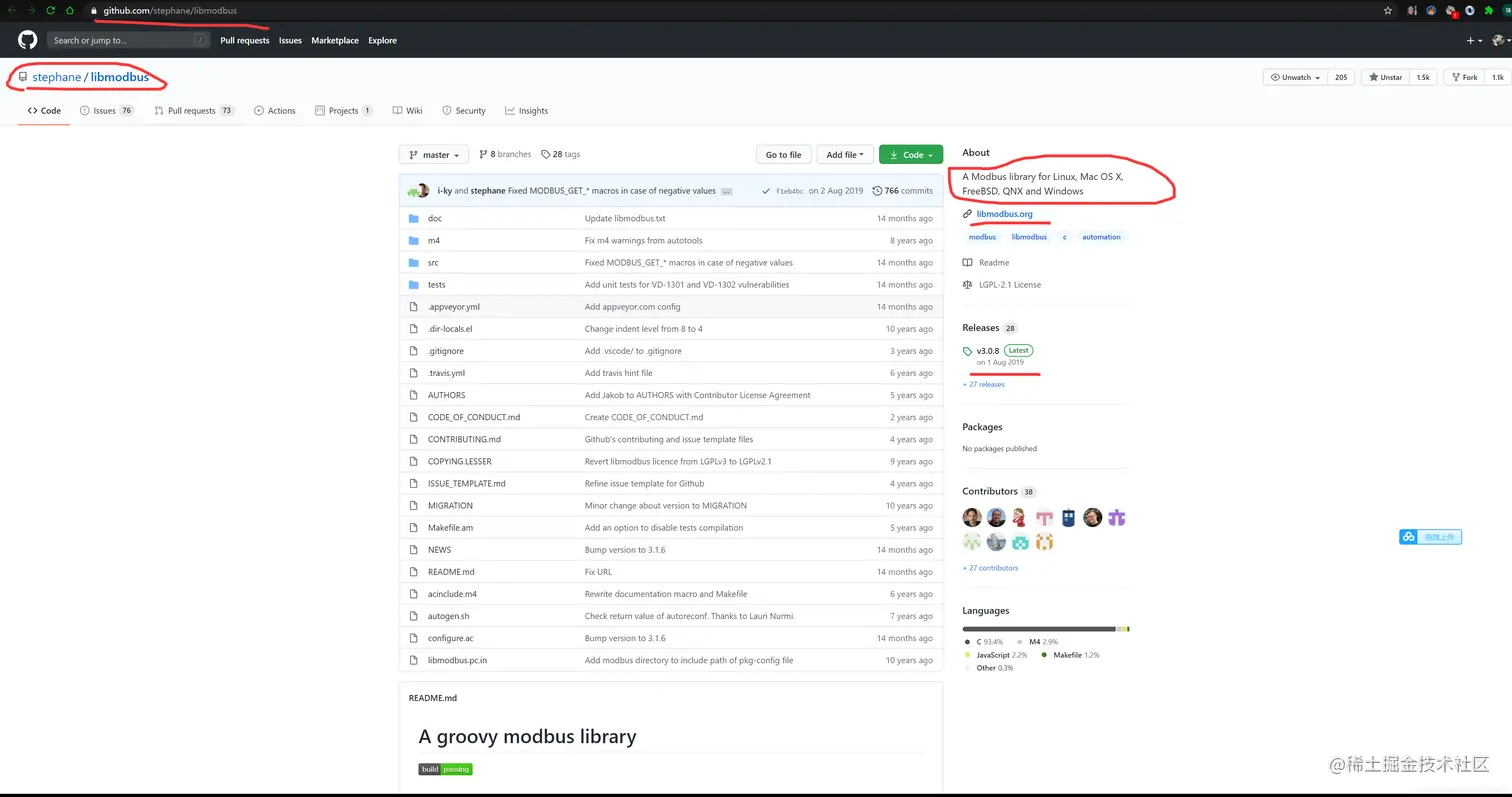Image resolution: width=1512 pixels, height=797 pixels.
Task: Open the Add file dropdown
Action: coord(844,154)
